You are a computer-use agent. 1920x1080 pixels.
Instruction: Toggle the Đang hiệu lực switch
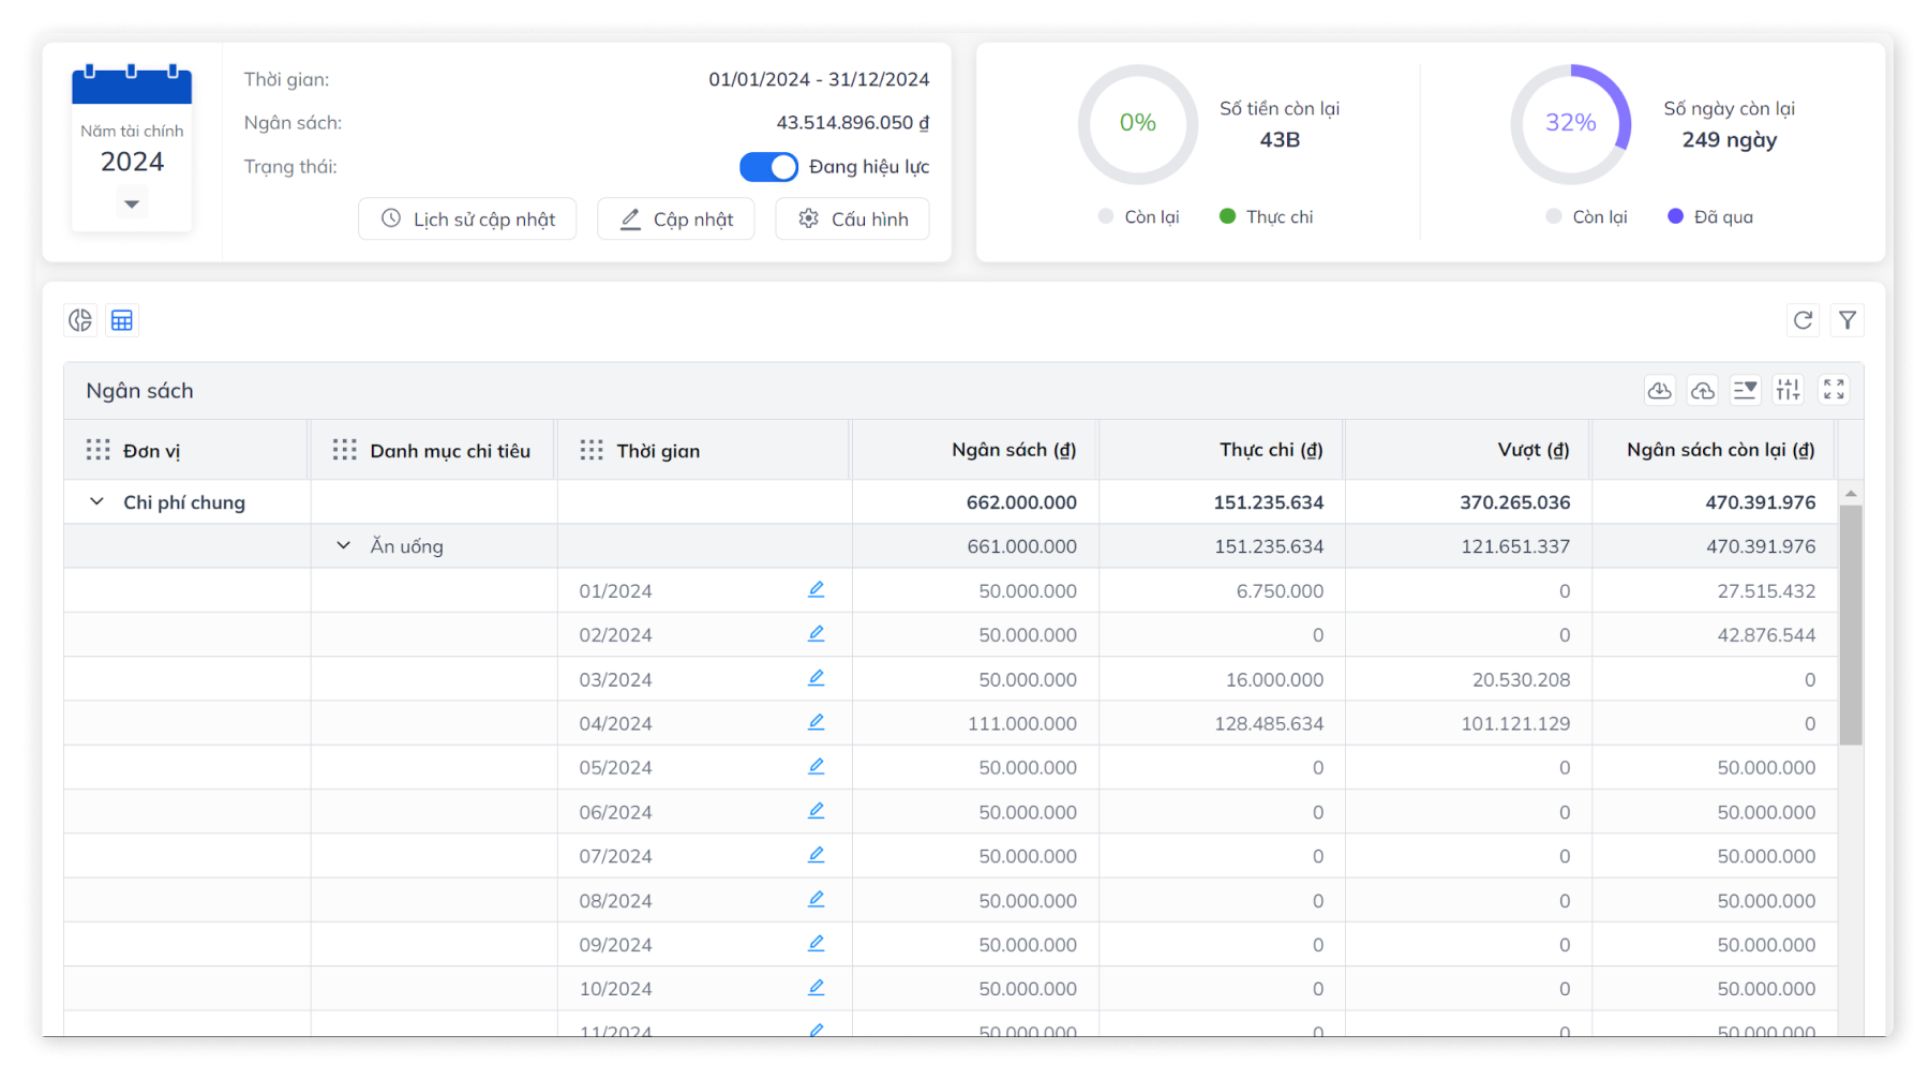(x=768, y=167)
